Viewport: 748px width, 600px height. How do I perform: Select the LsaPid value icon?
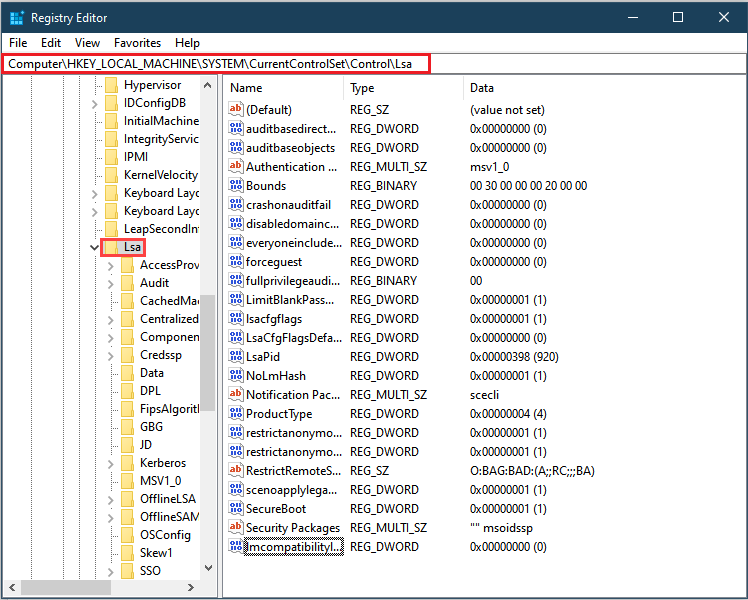236,357
